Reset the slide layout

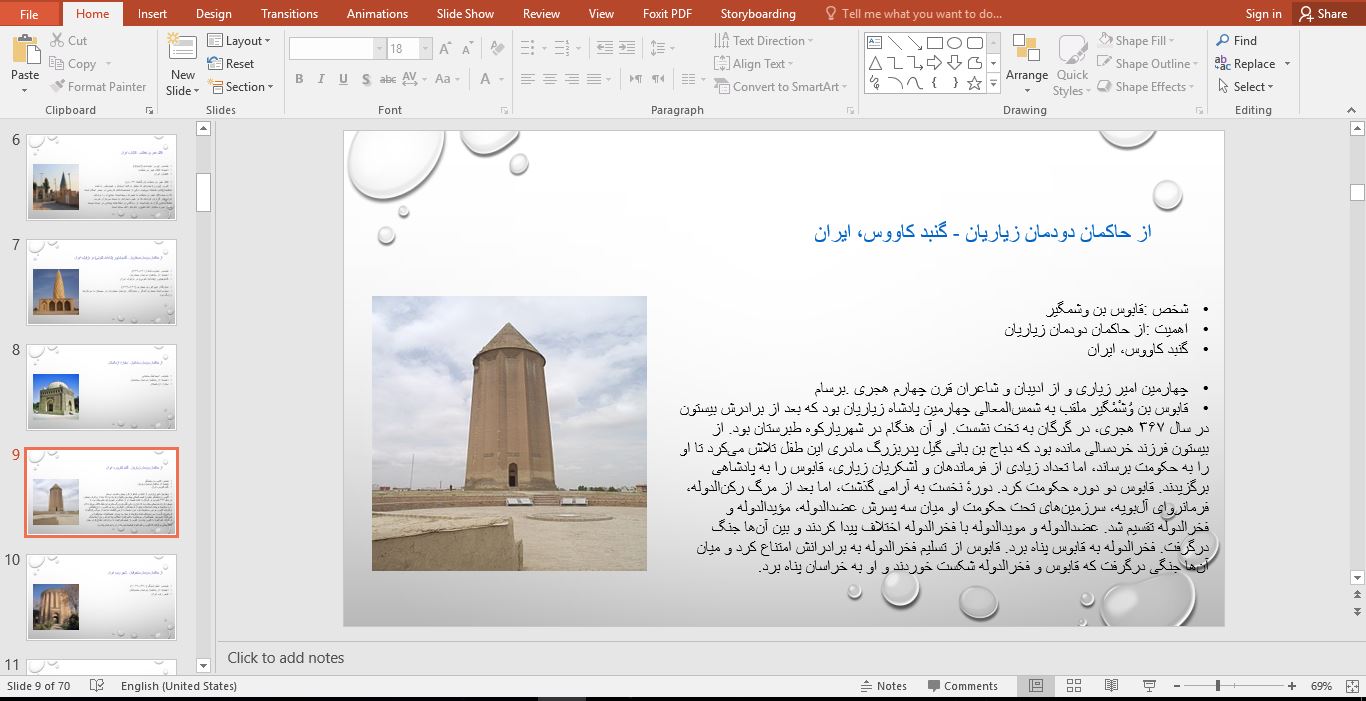click(x=231, y=64)
